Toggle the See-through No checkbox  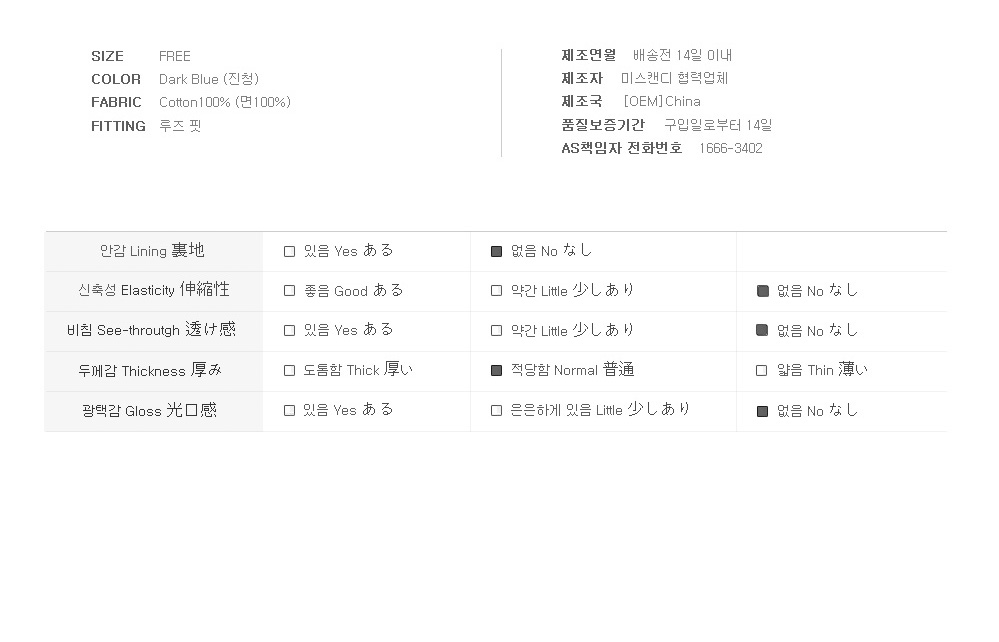[x=762, y=331]
